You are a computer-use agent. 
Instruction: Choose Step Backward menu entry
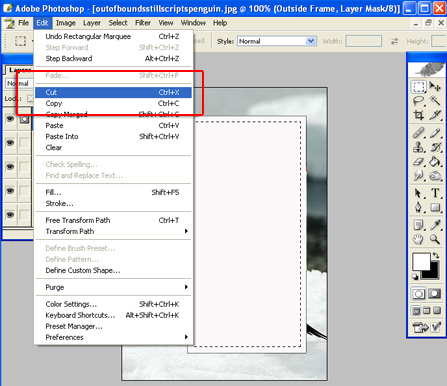click(113, 58)
